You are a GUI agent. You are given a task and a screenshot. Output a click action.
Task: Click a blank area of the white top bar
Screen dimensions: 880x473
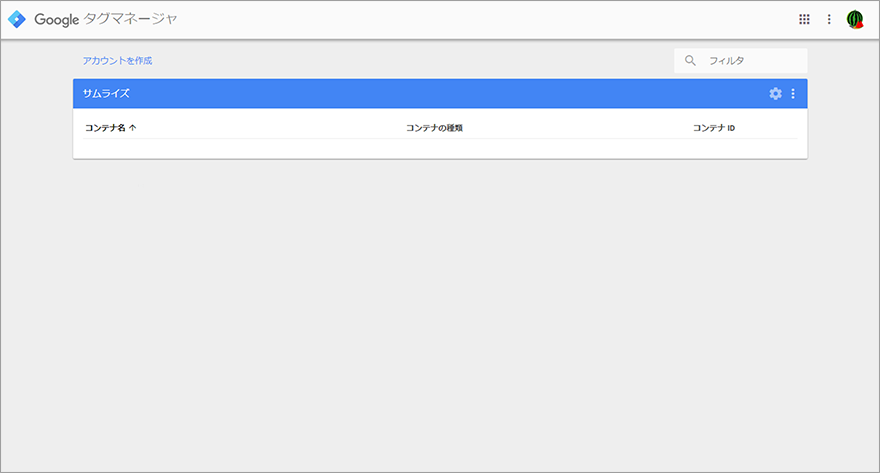(x=483, y=20)
